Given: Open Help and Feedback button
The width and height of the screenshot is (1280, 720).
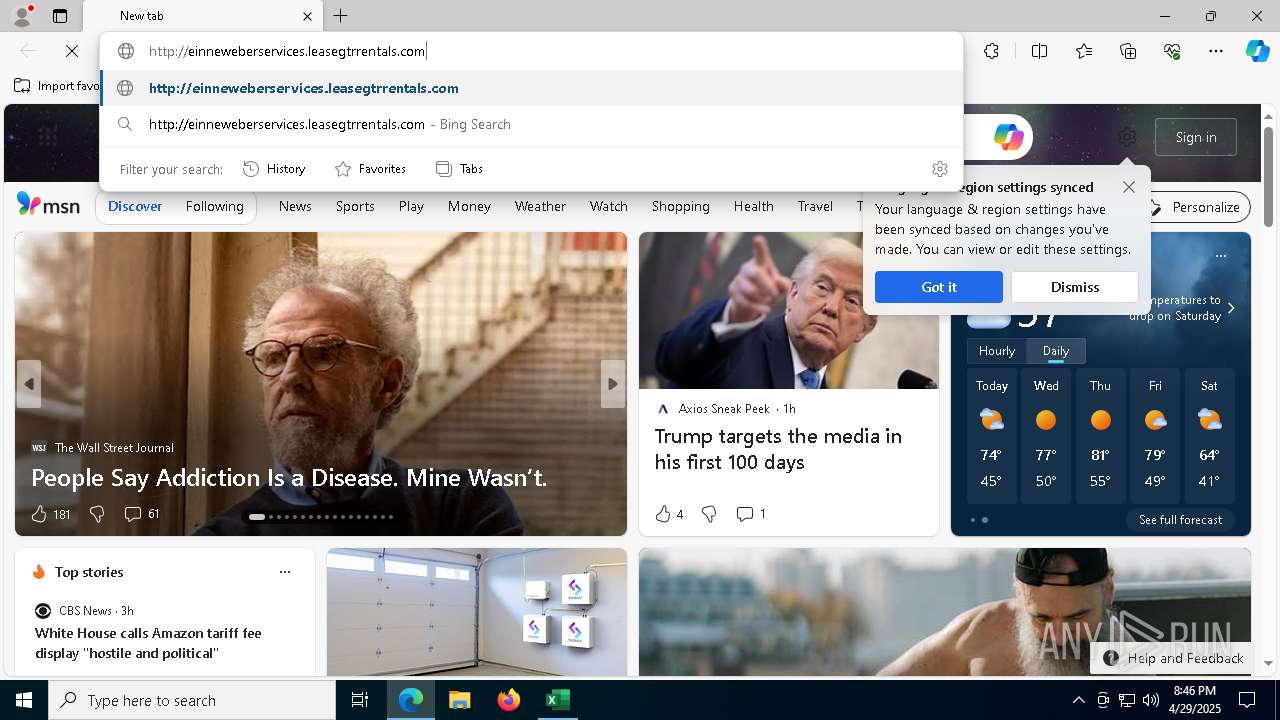Looking at the screenshot, I should [1172, 658].
